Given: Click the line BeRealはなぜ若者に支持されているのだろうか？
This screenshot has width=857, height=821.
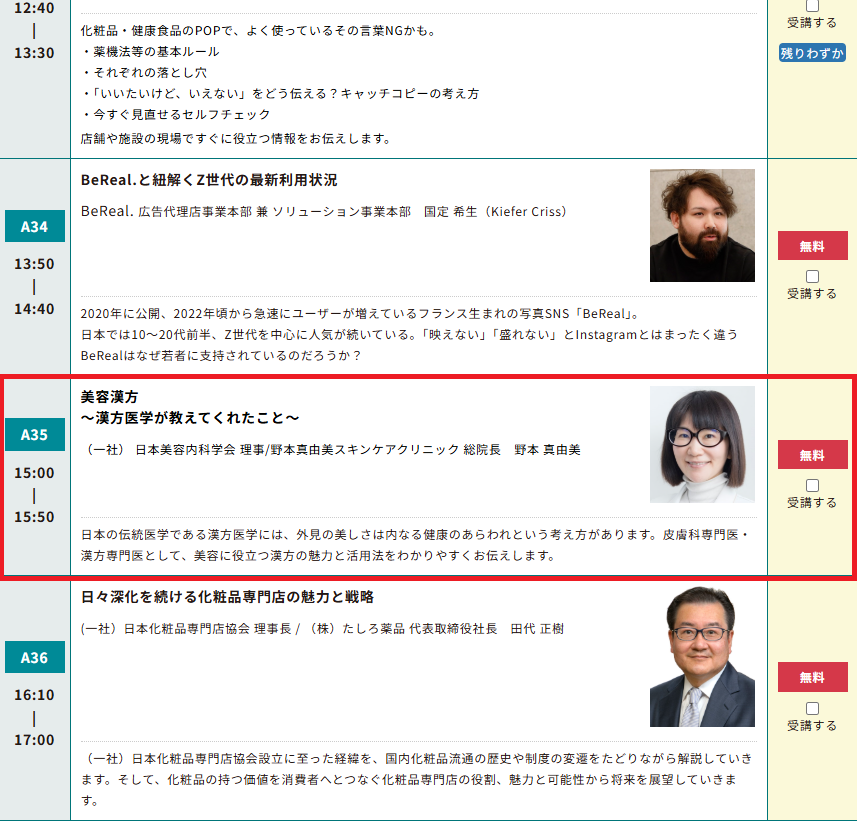Looking at the screenshot, I should (x=221, y=356).
